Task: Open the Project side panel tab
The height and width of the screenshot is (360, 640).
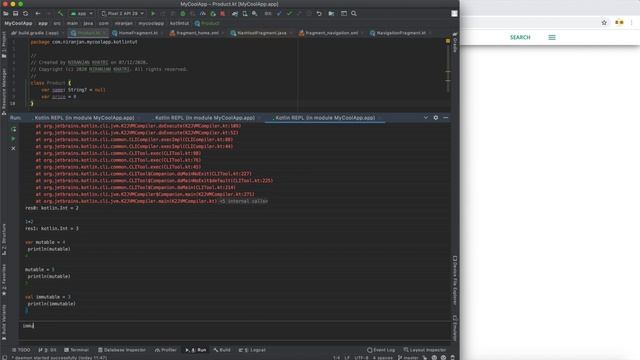Action: pos(4,44)
